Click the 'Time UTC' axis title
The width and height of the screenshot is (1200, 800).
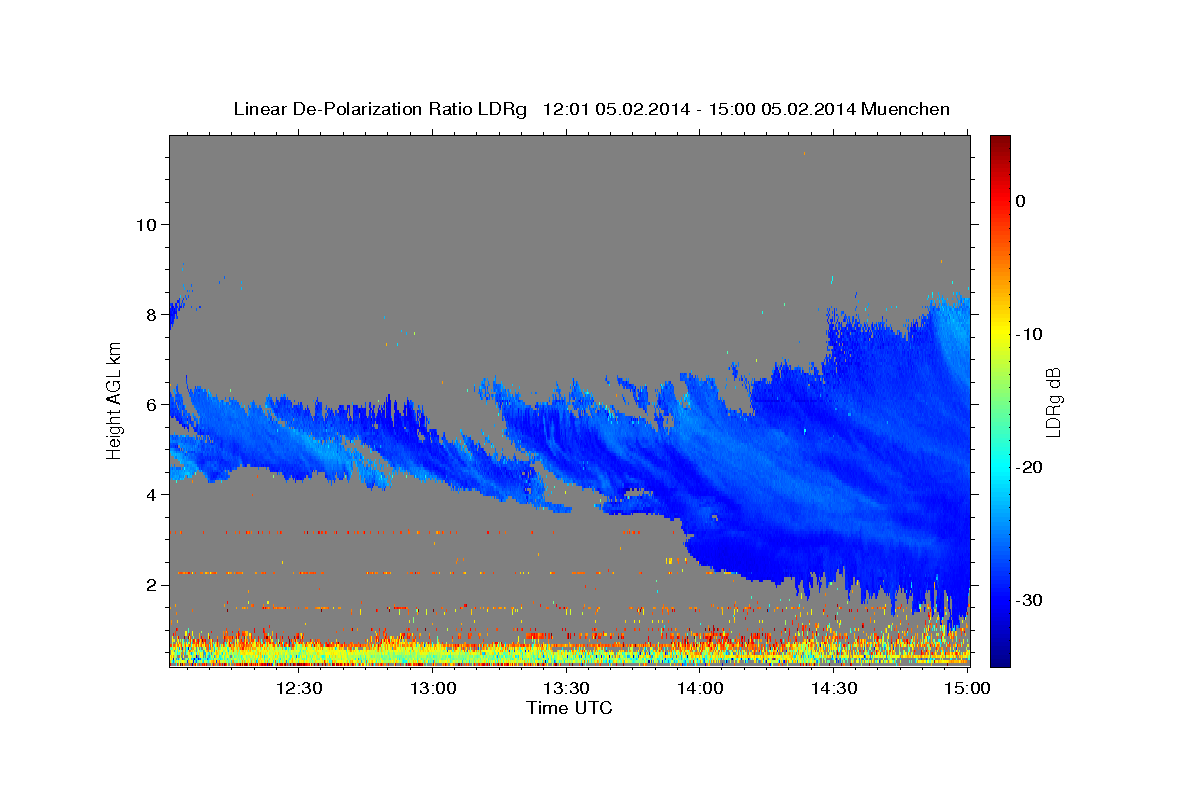[x=569, y=708]
